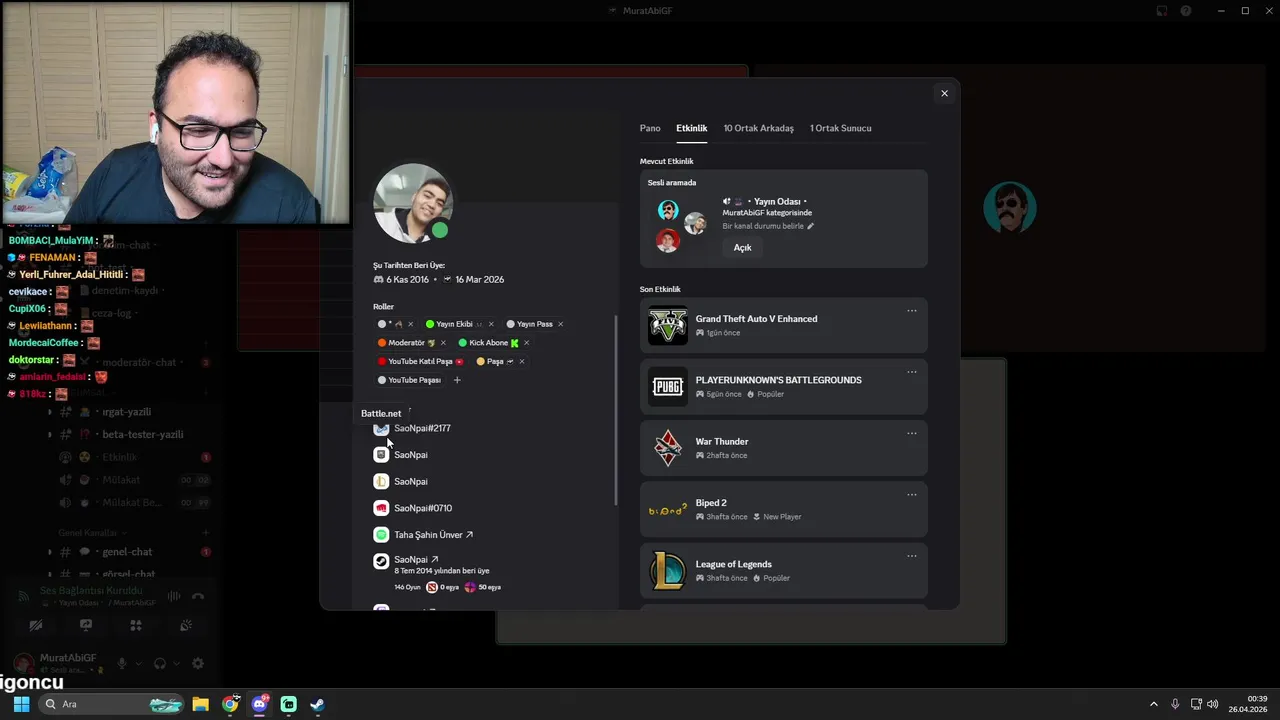Click the PUBG game icon
Image resolution: width=1280 pixels, height=720 pixels.
668,386
